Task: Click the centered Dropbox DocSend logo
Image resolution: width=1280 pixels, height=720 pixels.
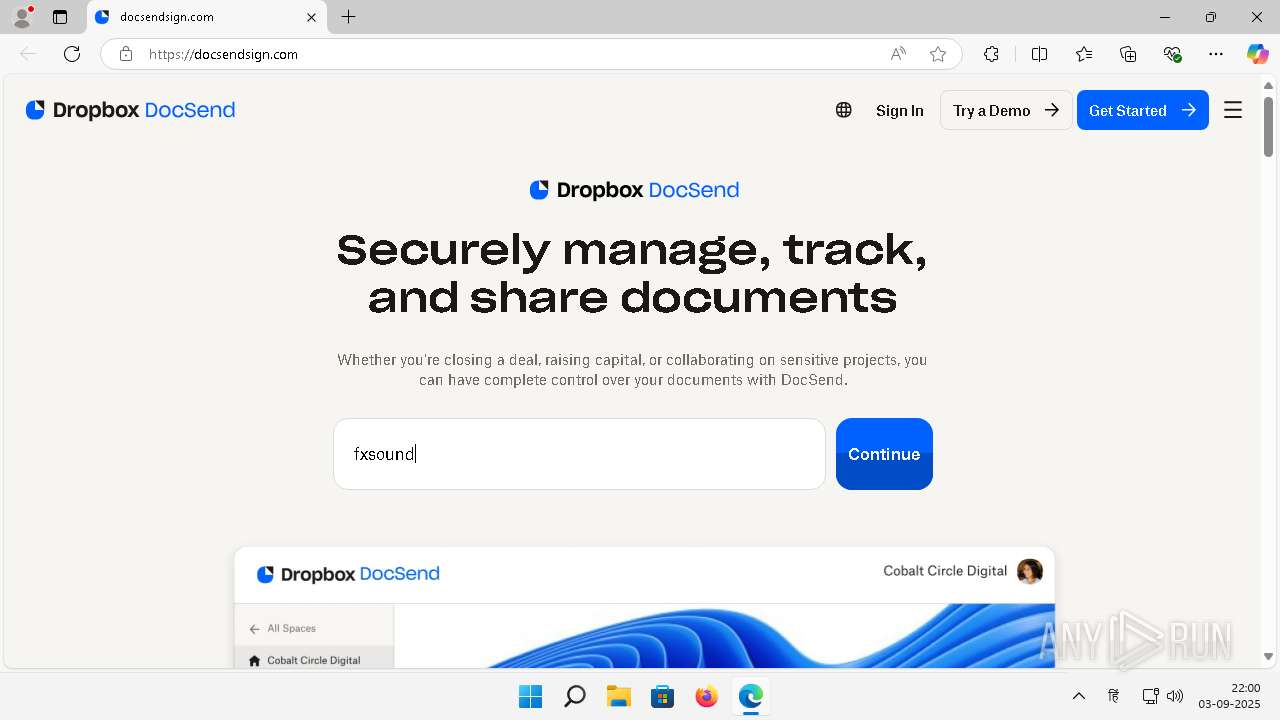Action: click(x=634, y=190)
